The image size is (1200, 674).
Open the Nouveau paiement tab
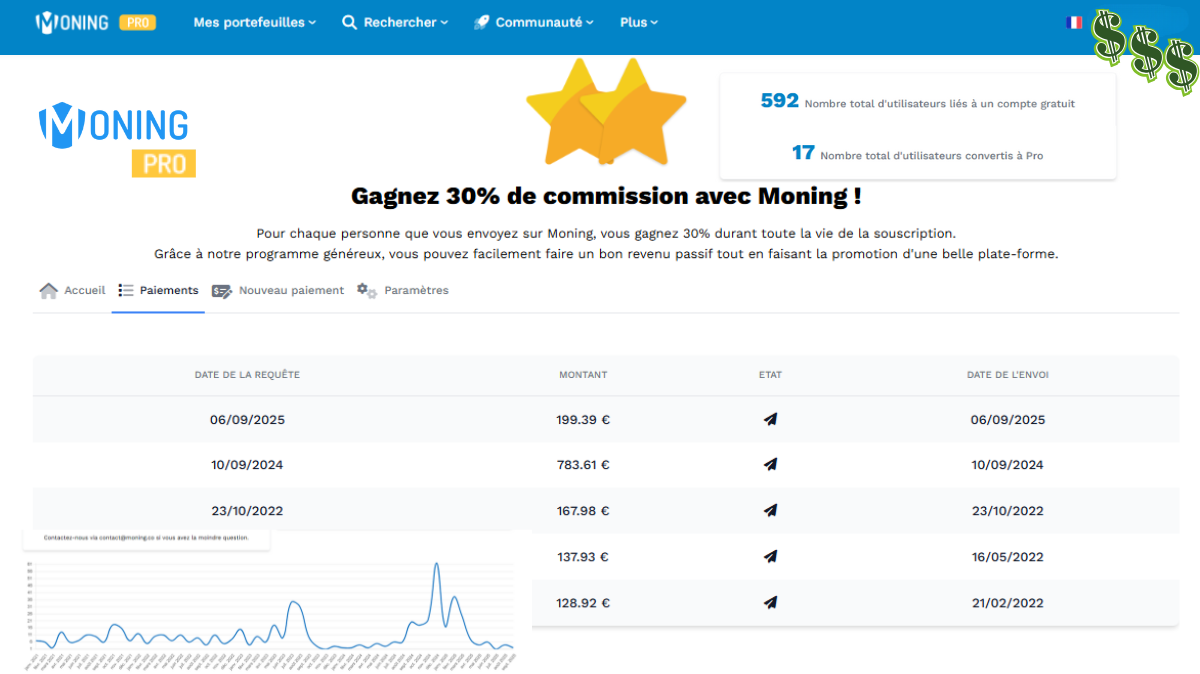pyautogui.click(x=291, y=291)
